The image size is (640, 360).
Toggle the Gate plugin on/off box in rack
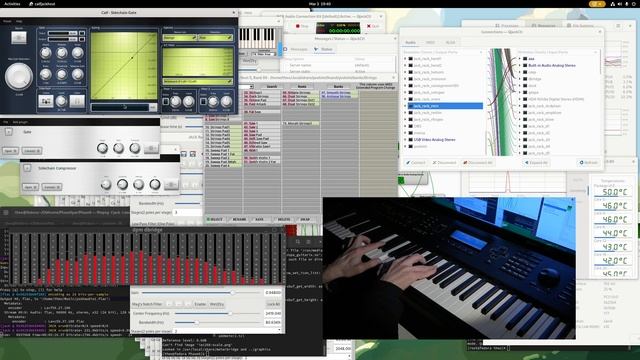pos(9,131)
